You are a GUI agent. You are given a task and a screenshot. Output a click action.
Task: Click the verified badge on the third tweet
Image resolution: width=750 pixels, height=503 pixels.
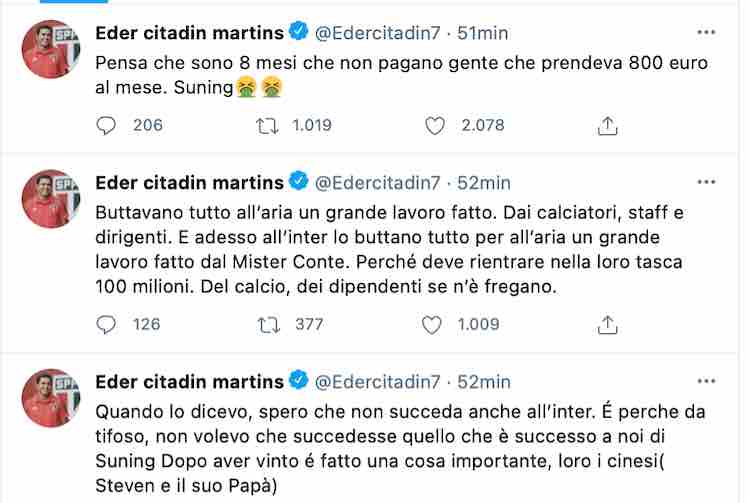click(299, 382)
